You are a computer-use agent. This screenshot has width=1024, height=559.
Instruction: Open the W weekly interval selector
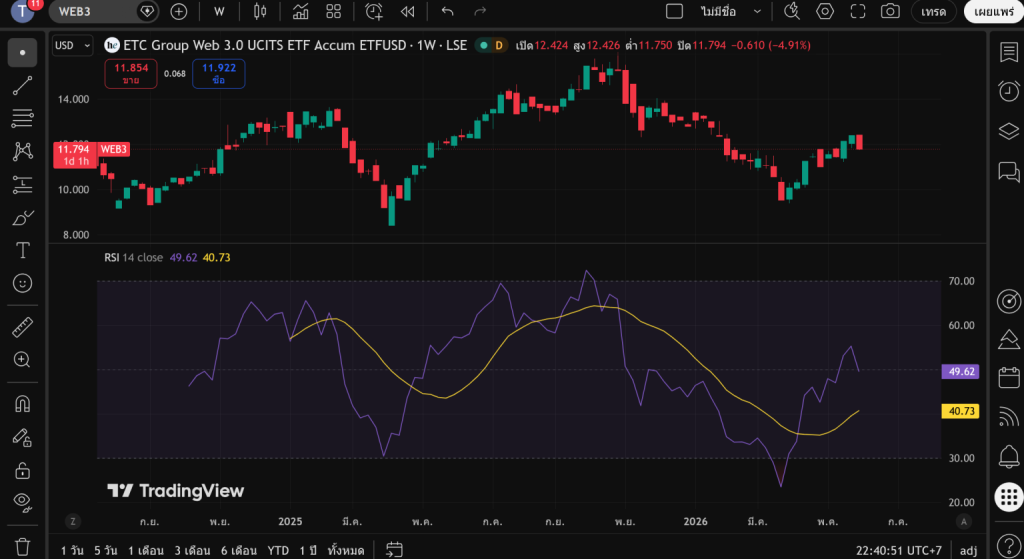pyautogui.click(x=219, y=11)
